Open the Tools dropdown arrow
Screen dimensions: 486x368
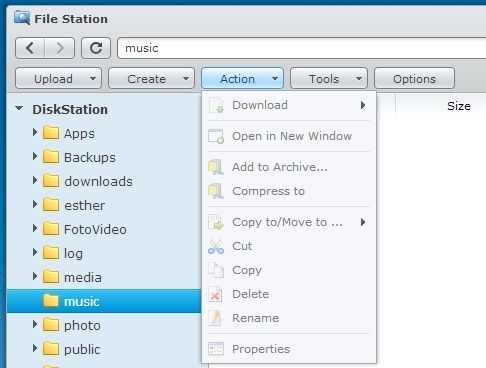pyautogui.click(x=359, y=79)
